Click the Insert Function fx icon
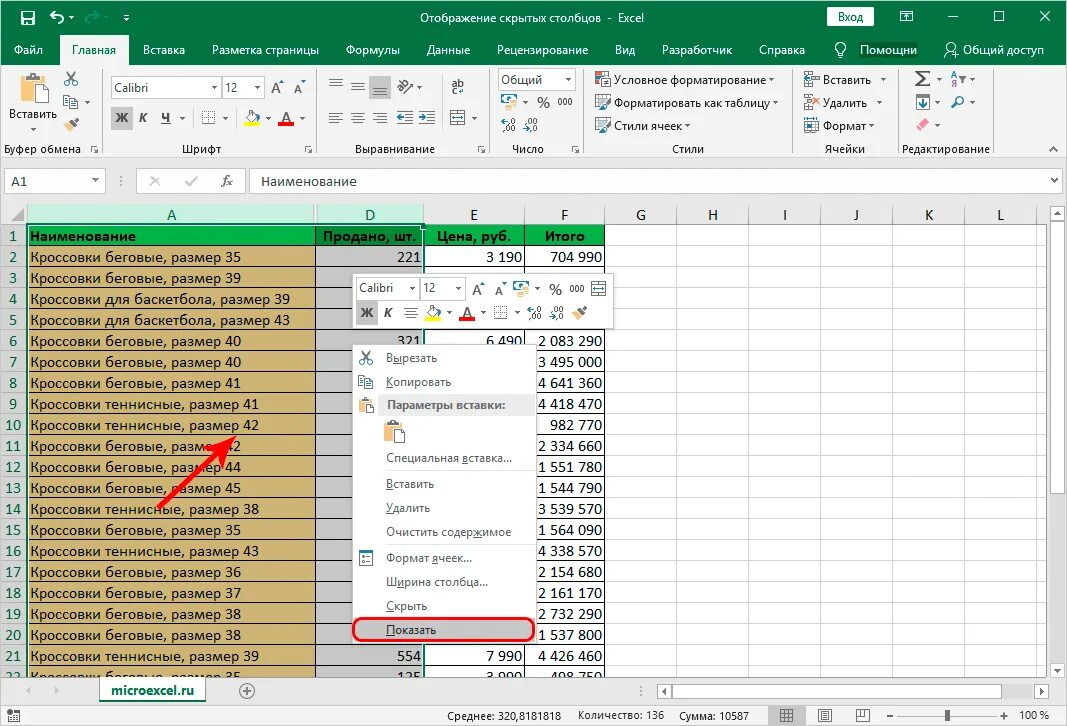Screen dimensions: 1067x726 click(x=227, y=181)
